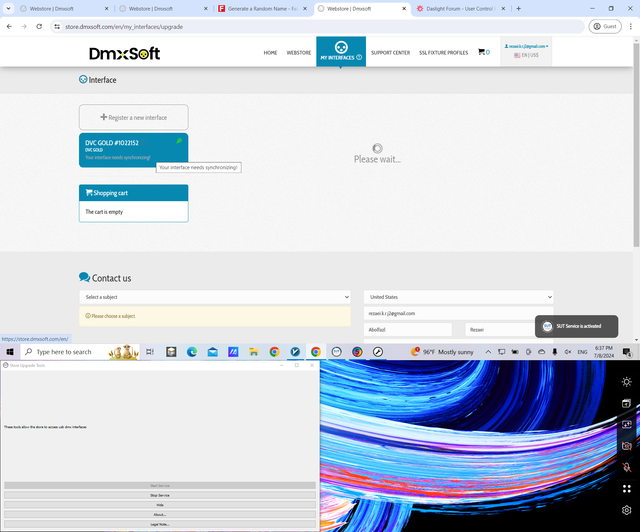Go to HOME in navigation
The image size is (640, 532).
tap(270, 53)
